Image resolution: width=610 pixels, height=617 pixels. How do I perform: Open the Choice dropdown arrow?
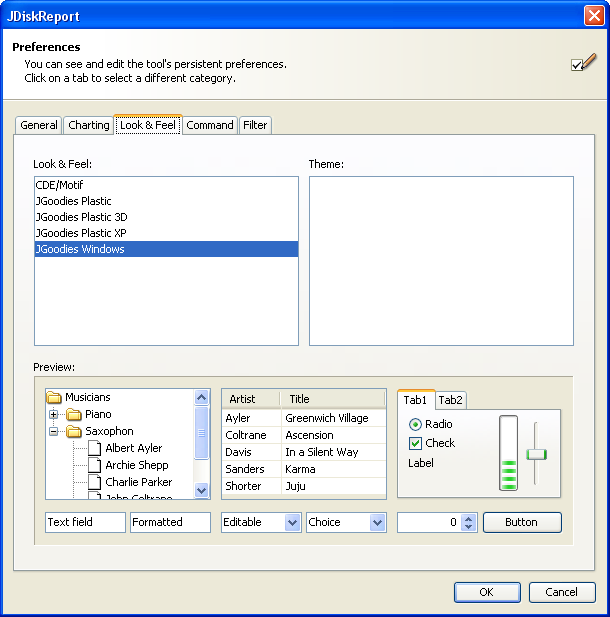pos(377,523)
